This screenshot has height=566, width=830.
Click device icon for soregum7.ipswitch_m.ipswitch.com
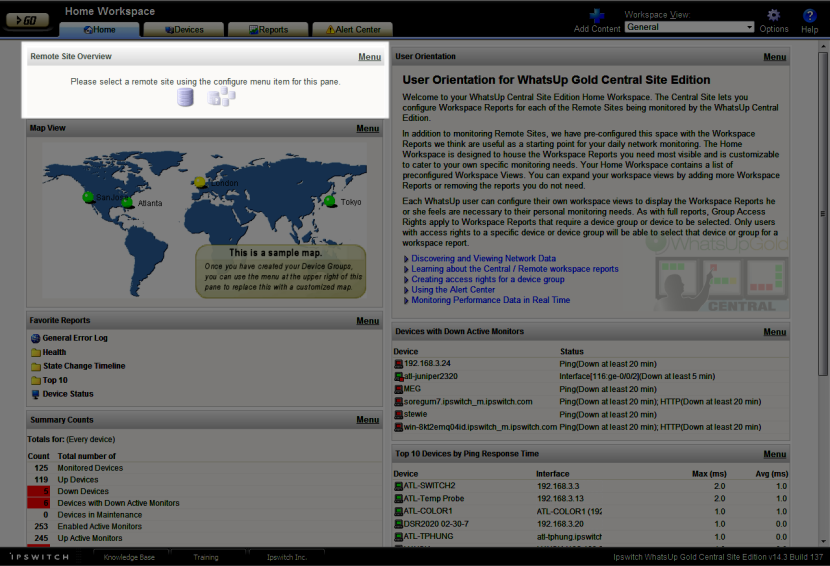click(x=399, y=402)
